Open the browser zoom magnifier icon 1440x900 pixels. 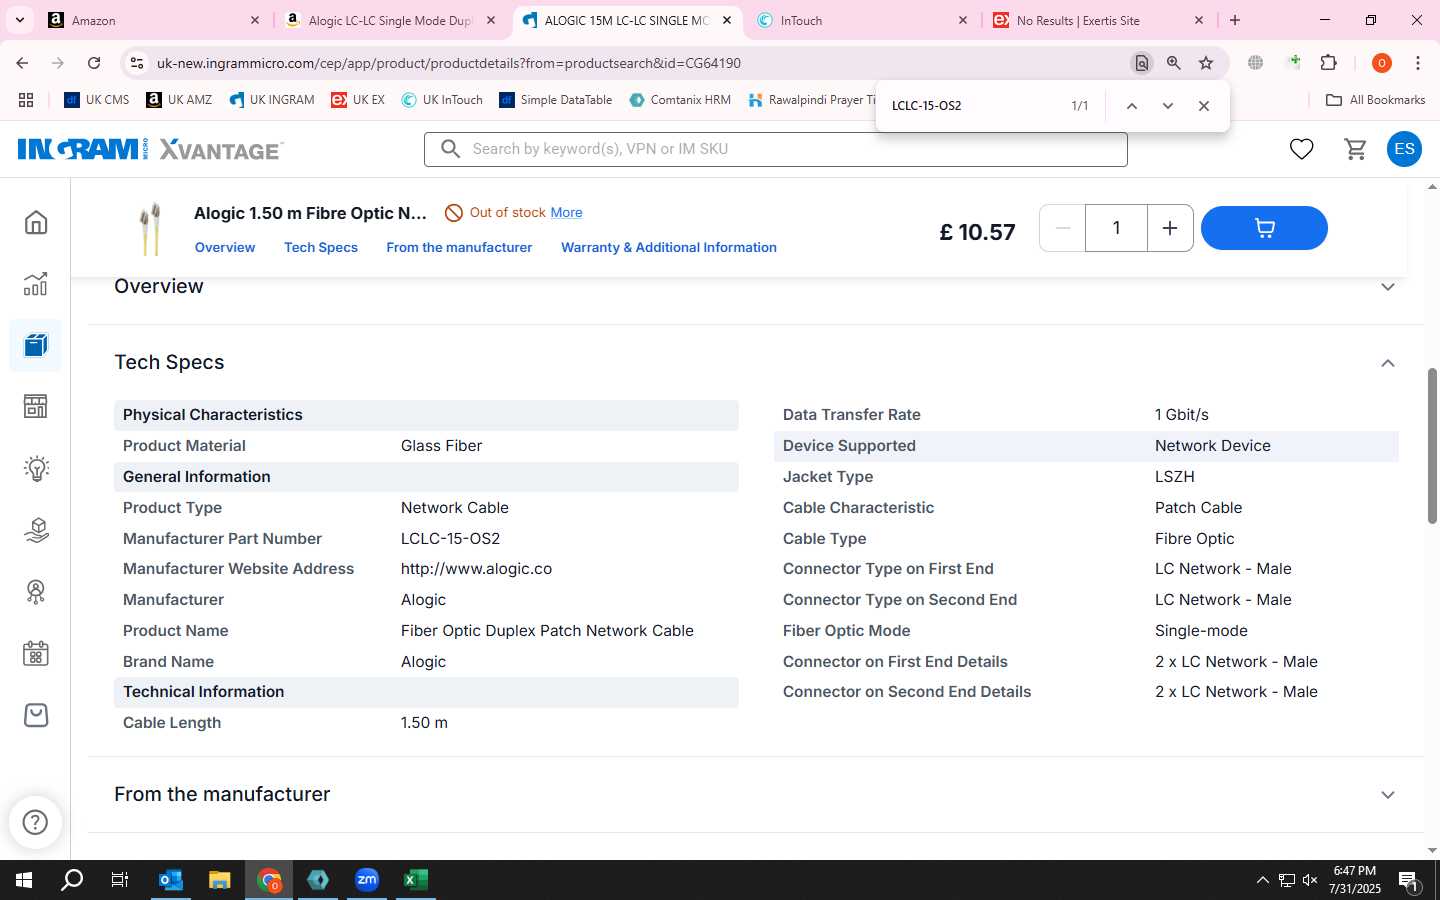tap(1174, 63)
